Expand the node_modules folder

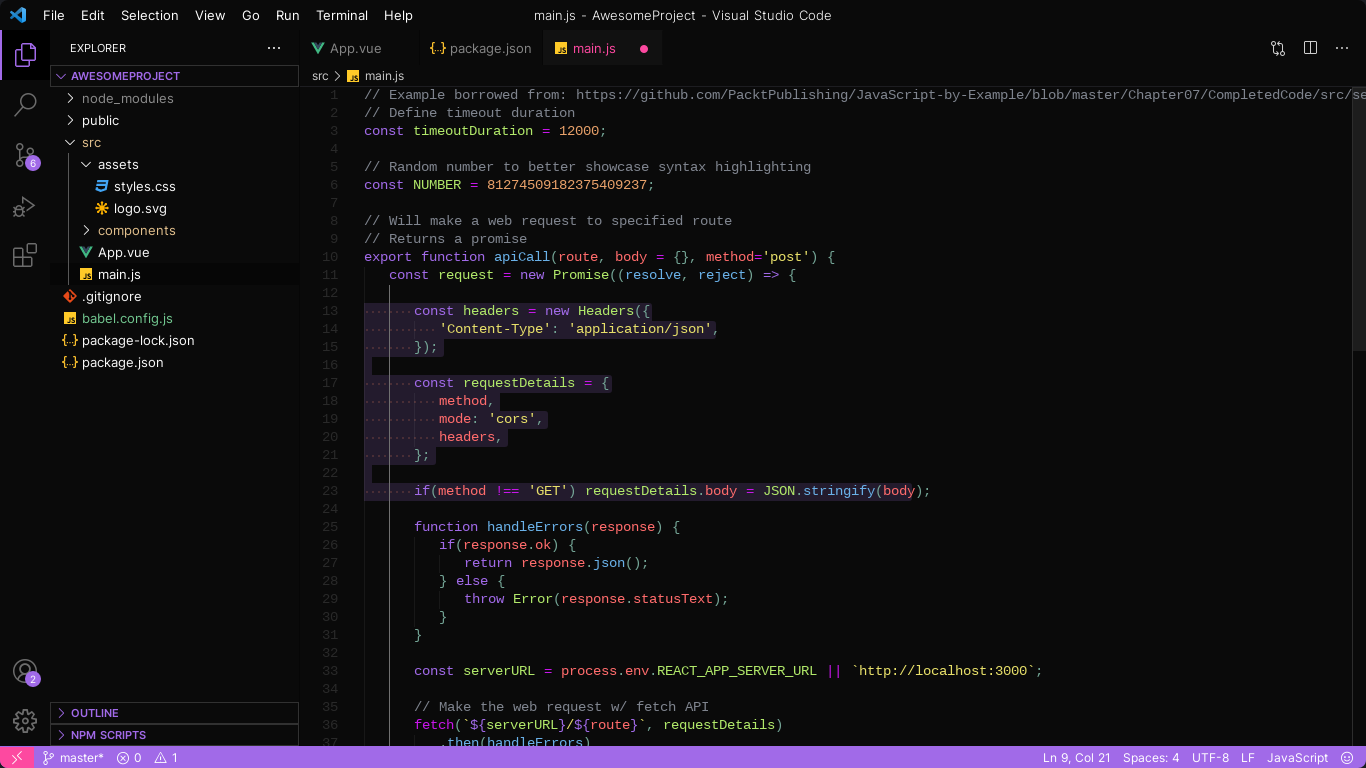click(x=127, y=98)
